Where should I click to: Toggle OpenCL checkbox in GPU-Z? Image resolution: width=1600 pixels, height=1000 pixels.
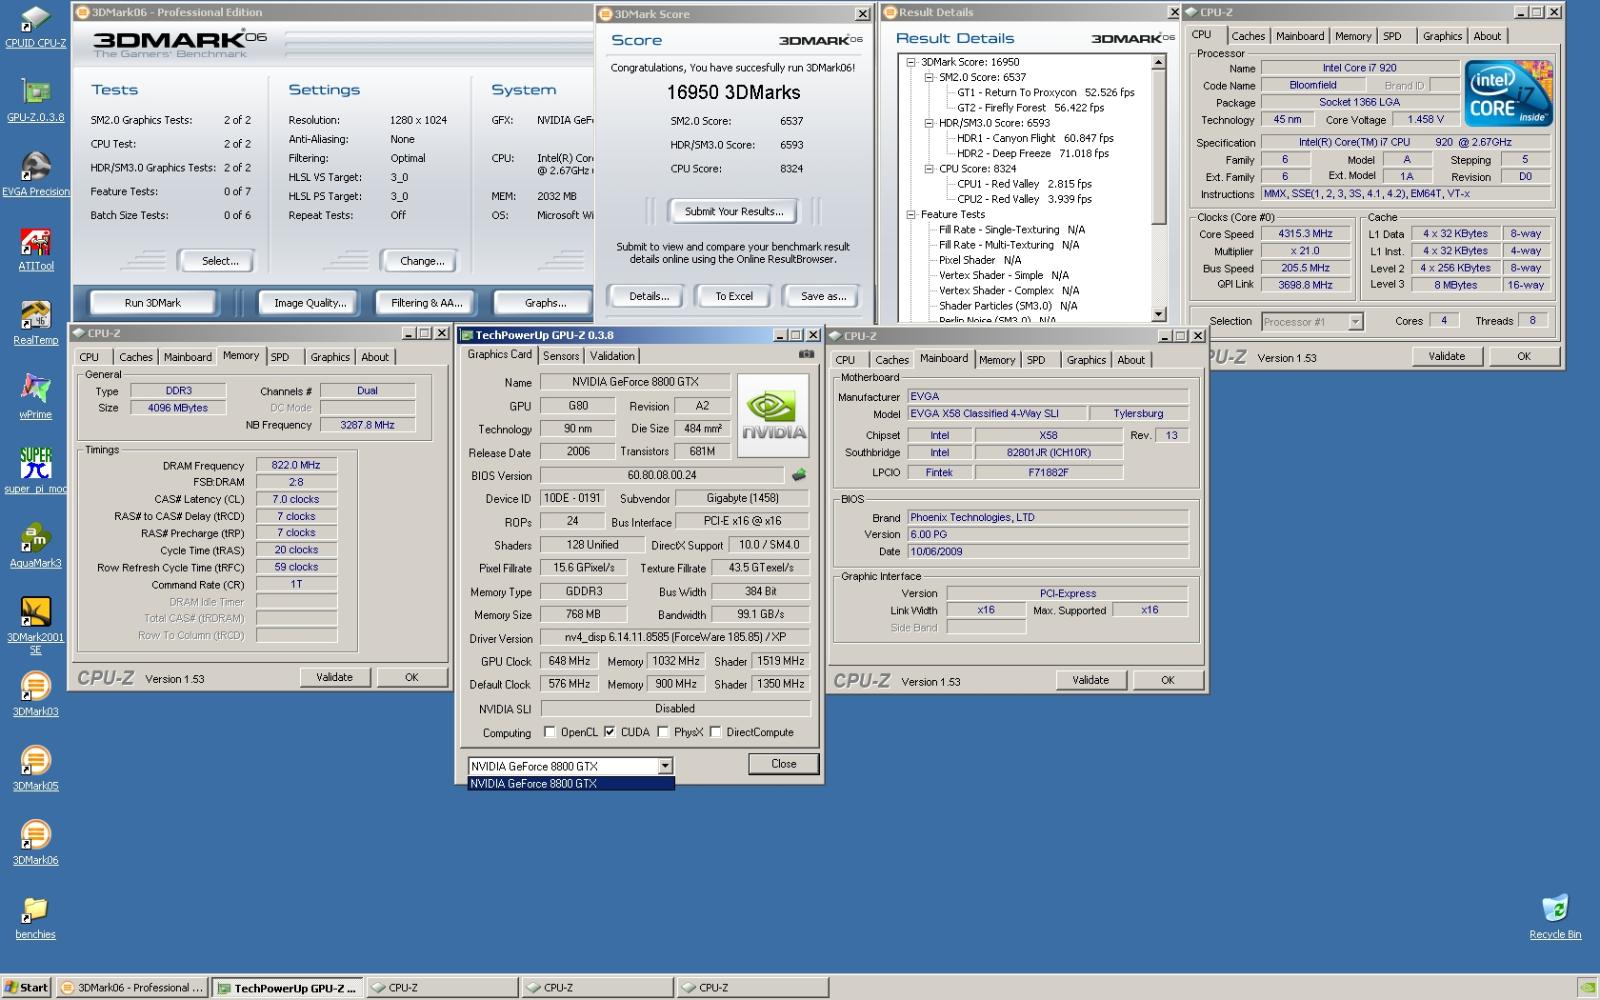point(549,732)
